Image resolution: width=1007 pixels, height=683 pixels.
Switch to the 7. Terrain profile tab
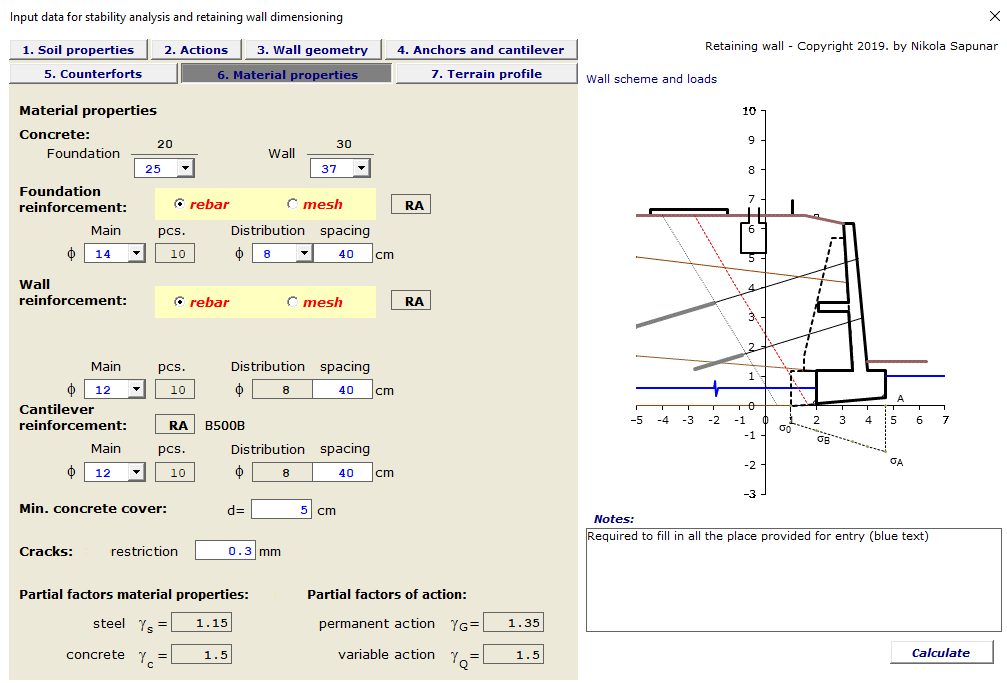coord(485,72)
